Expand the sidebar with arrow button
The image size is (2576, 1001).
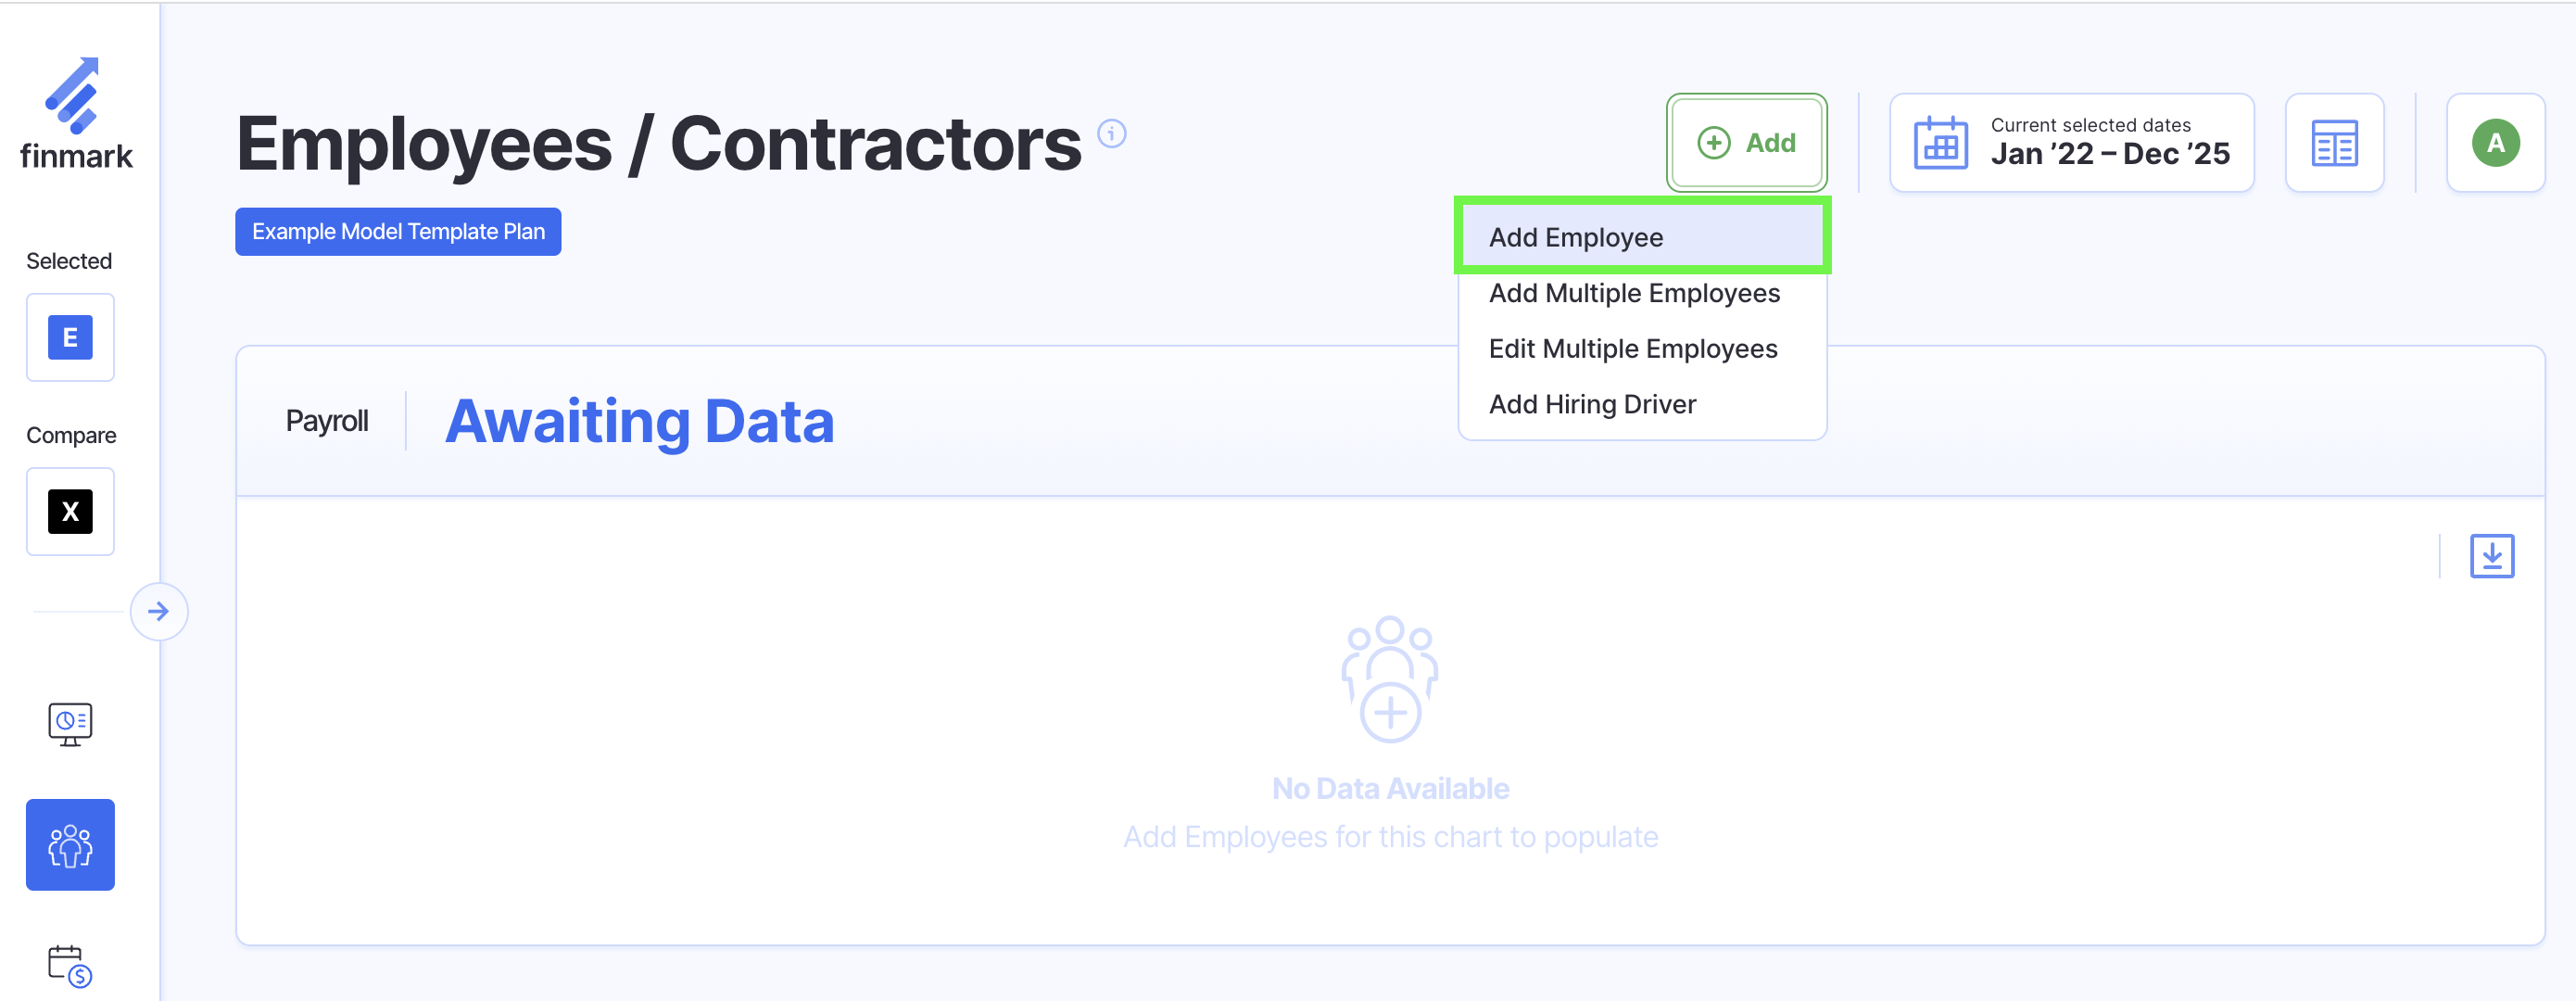159,611
